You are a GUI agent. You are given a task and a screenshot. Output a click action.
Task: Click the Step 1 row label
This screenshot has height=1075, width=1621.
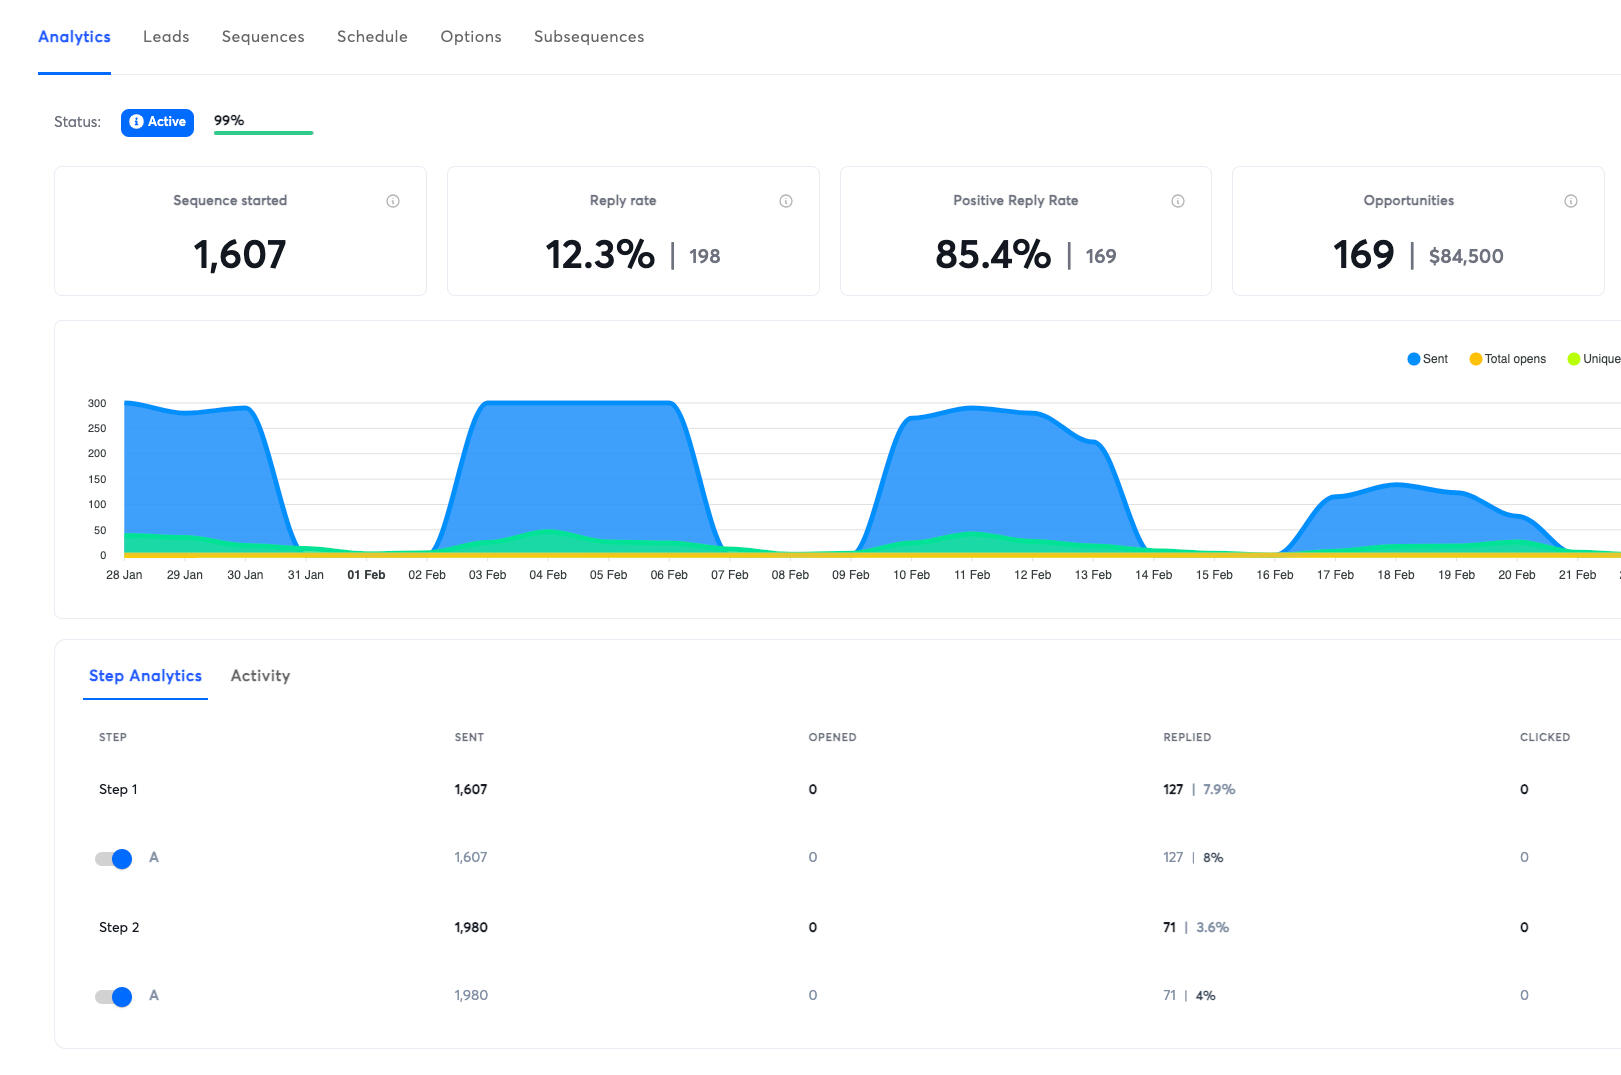[x=118, y=789]
